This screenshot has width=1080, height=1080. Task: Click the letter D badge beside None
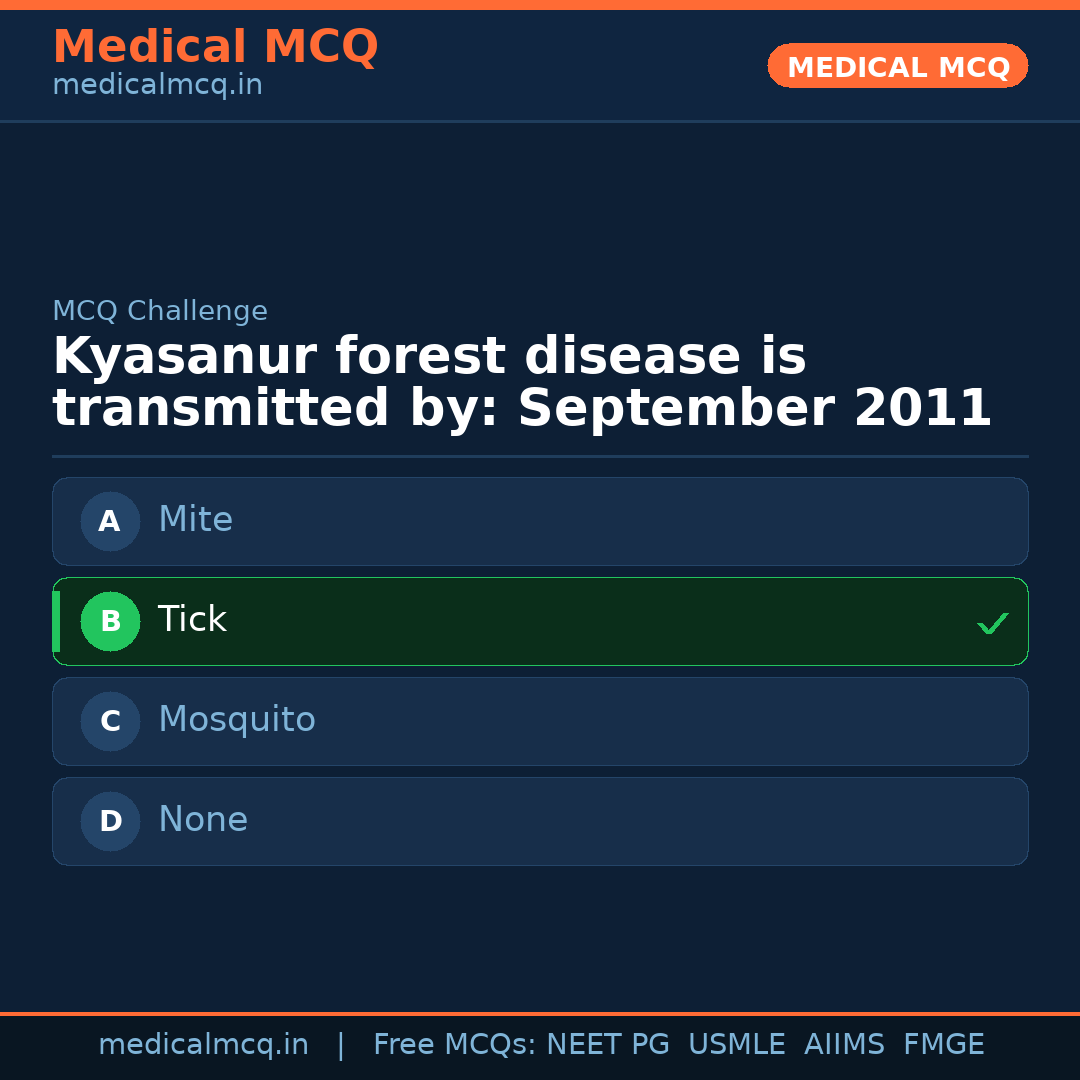click(x=110, y=821)
